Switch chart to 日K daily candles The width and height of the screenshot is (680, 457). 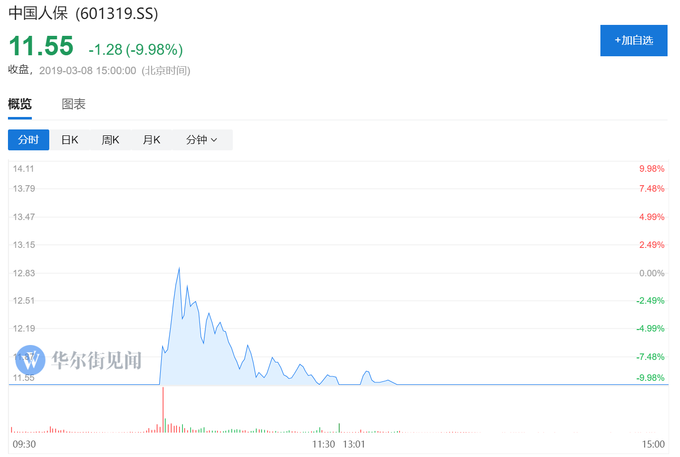click(x=69, y=140)
